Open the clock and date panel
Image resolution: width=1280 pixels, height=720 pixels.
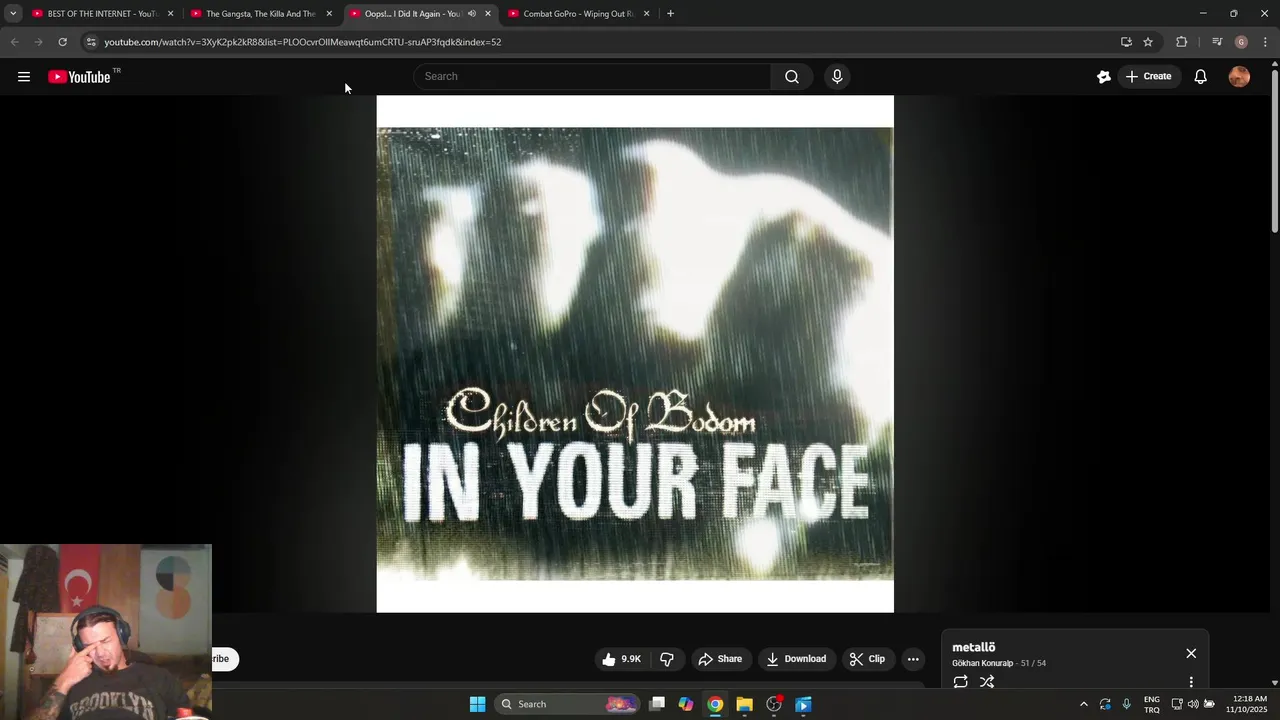tap(1246, 704)
